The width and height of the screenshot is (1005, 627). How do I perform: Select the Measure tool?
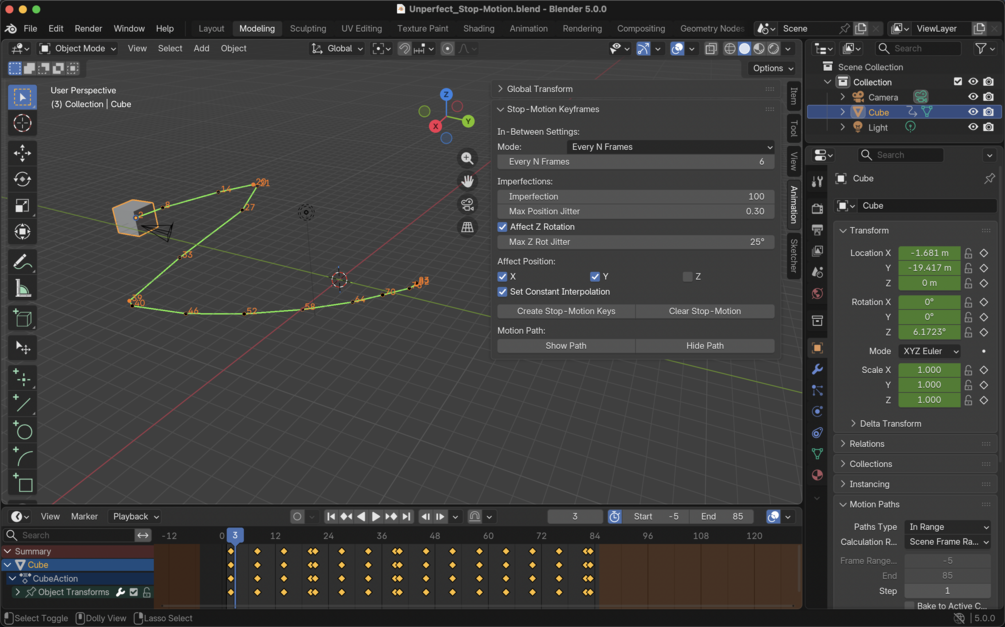pos(22,288)
